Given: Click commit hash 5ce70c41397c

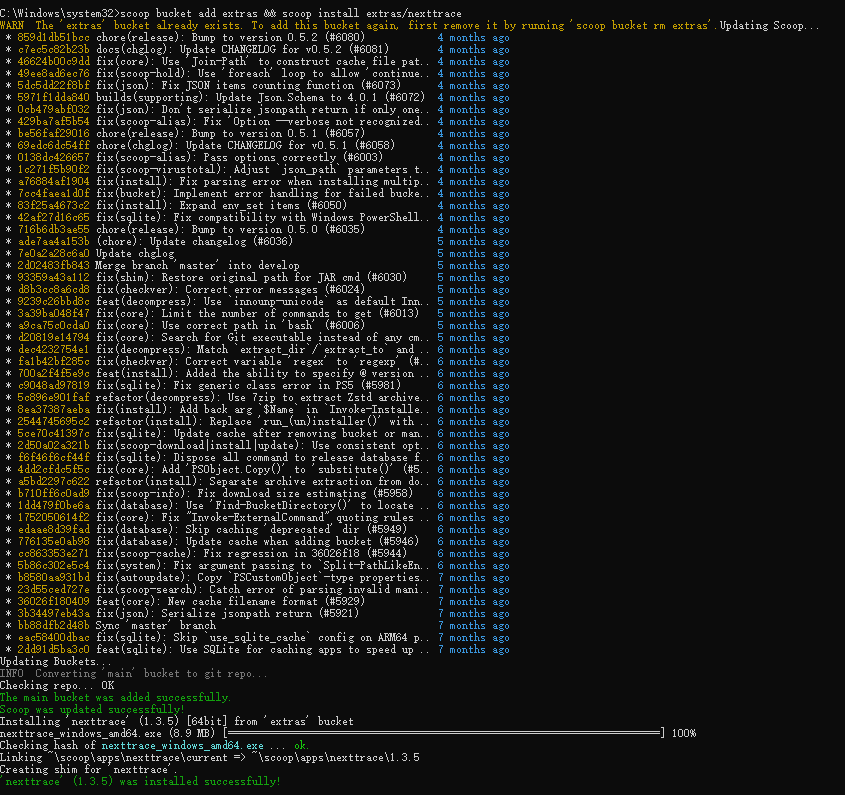Looking at the screenshot, I should pyautogui.click(x=53, y=433).
